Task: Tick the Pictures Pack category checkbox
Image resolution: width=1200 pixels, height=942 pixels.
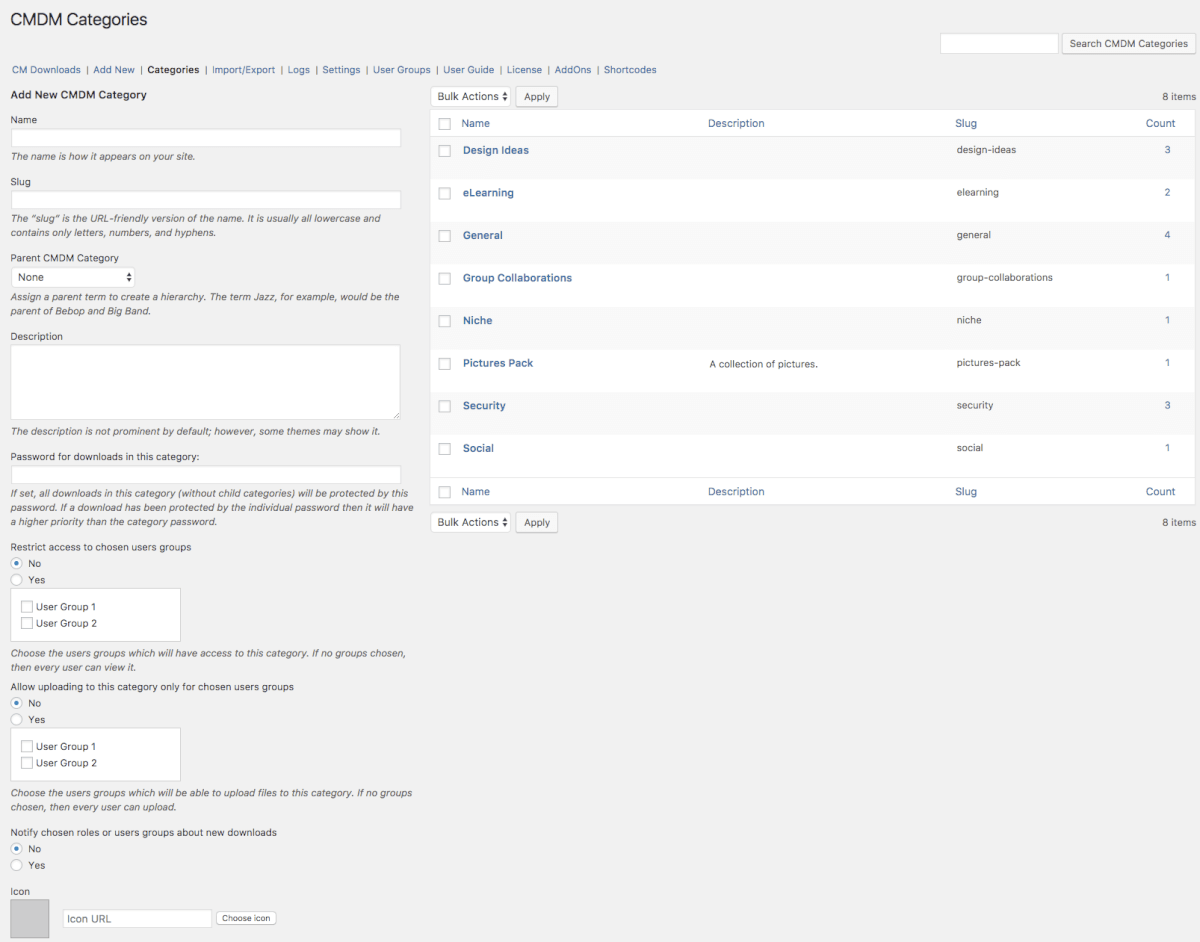Action: coord(445,364)
